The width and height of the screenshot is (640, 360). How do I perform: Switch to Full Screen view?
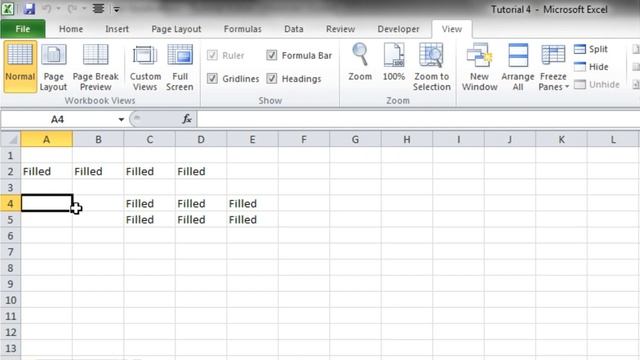click(180, 68)
